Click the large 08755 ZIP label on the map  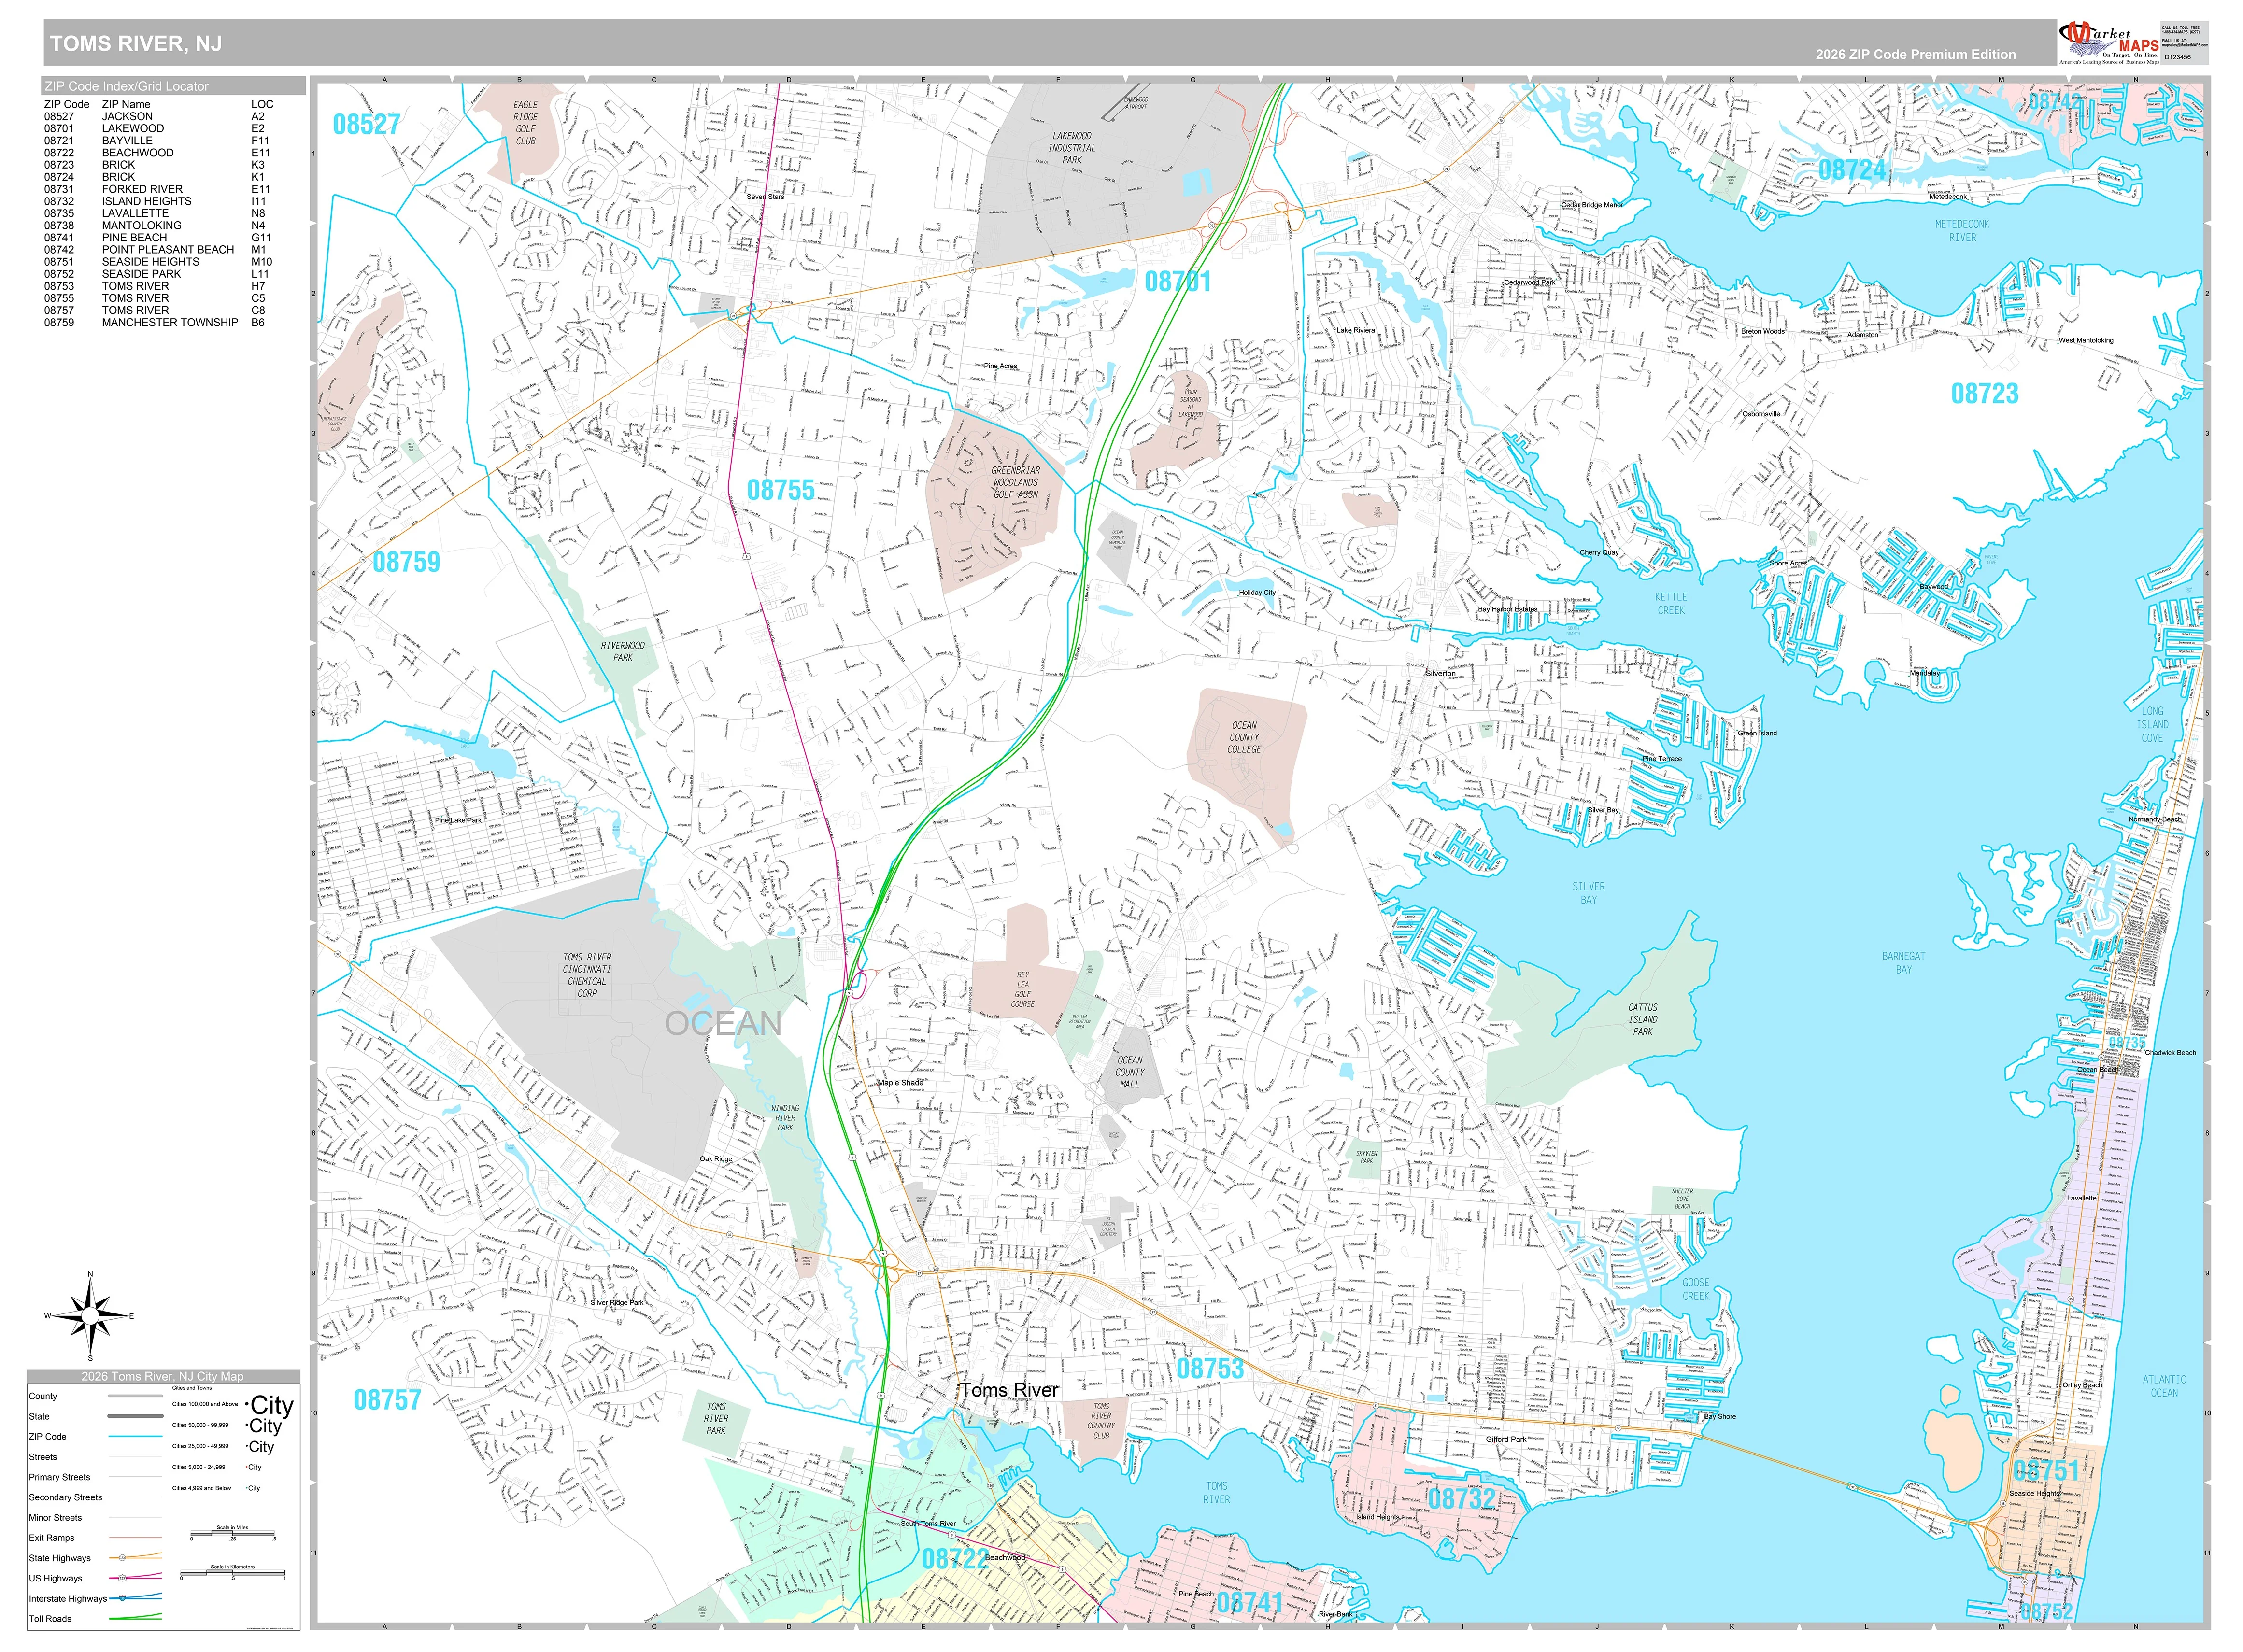pos(780,490)
